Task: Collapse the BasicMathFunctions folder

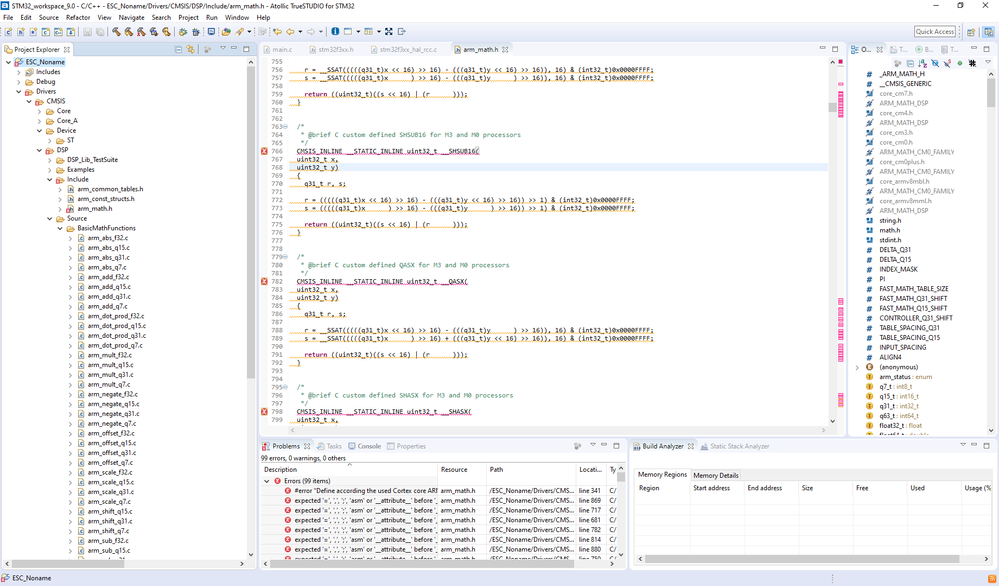Action: [x=61, y=228]
